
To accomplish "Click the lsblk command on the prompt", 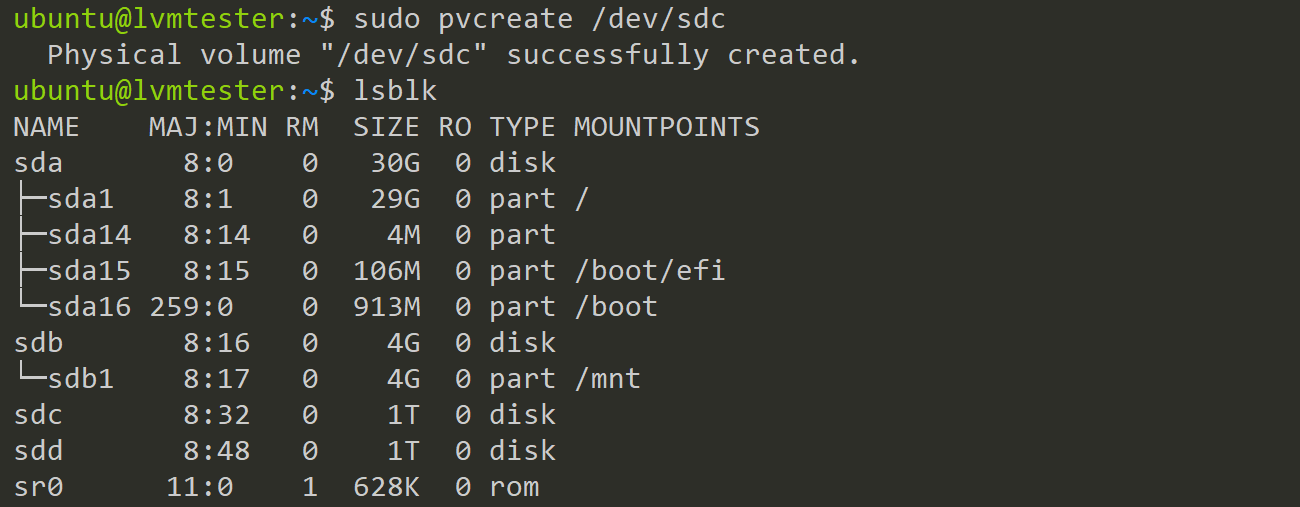I will (x=395, y=91).
